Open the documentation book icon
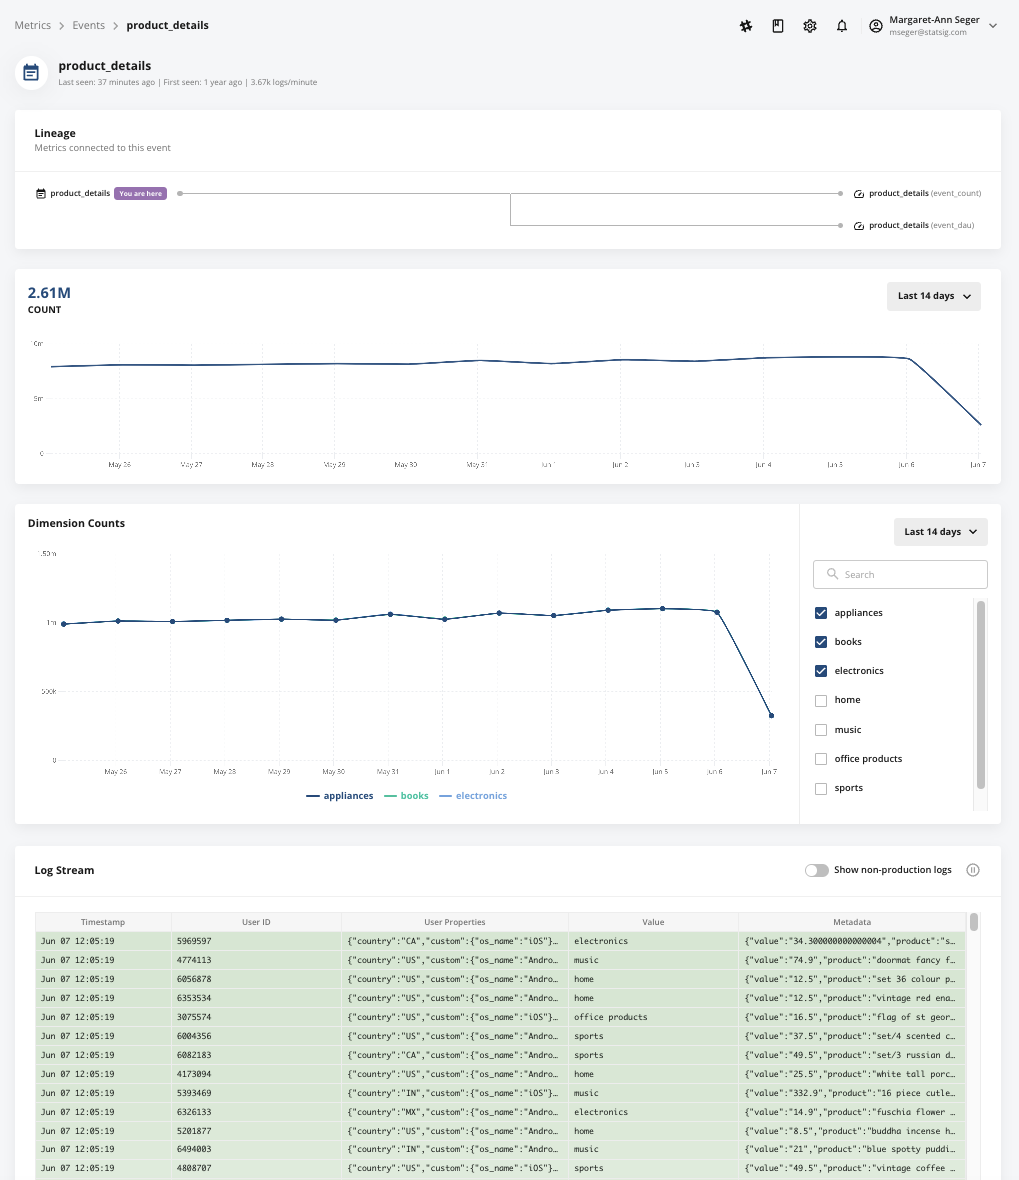 click(777, 26)
